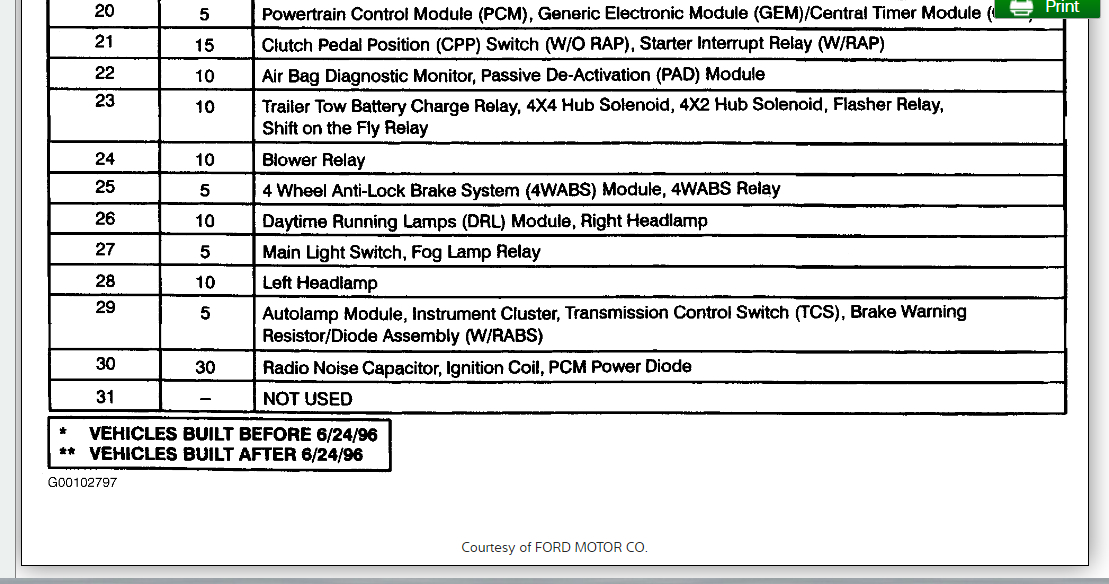Click the NOT USED entry
Viewport: 1109px width, 584px height.
pos(307,399)
